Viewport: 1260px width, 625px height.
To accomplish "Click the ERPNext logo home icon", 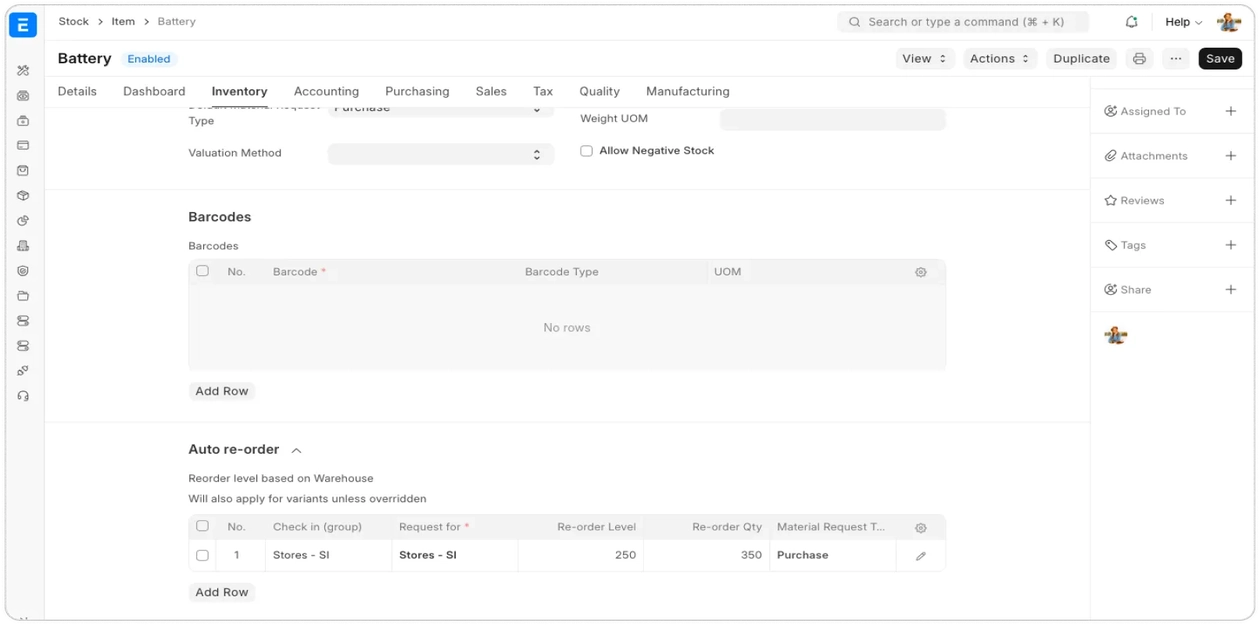I will click(x=23, y=25).
